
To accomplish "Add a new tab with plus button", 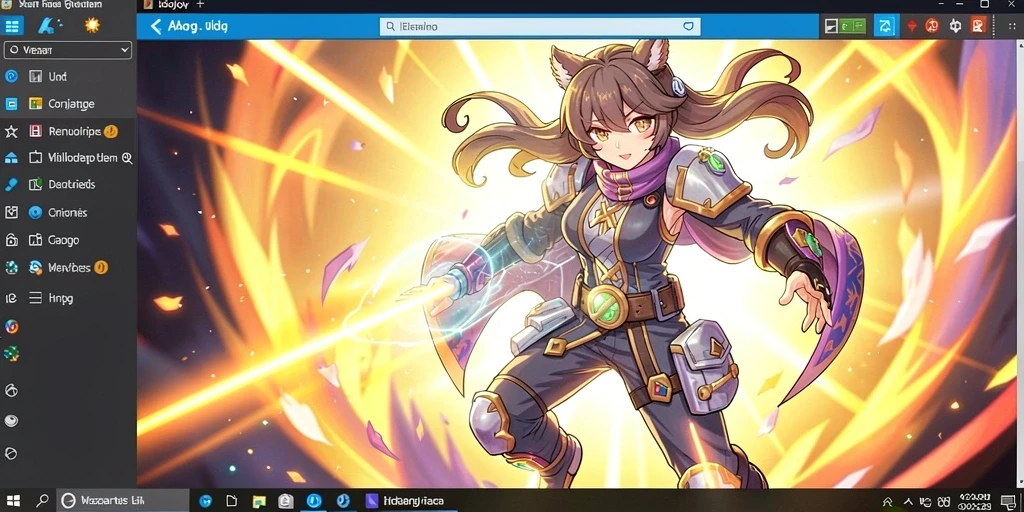I will (200, 4).
